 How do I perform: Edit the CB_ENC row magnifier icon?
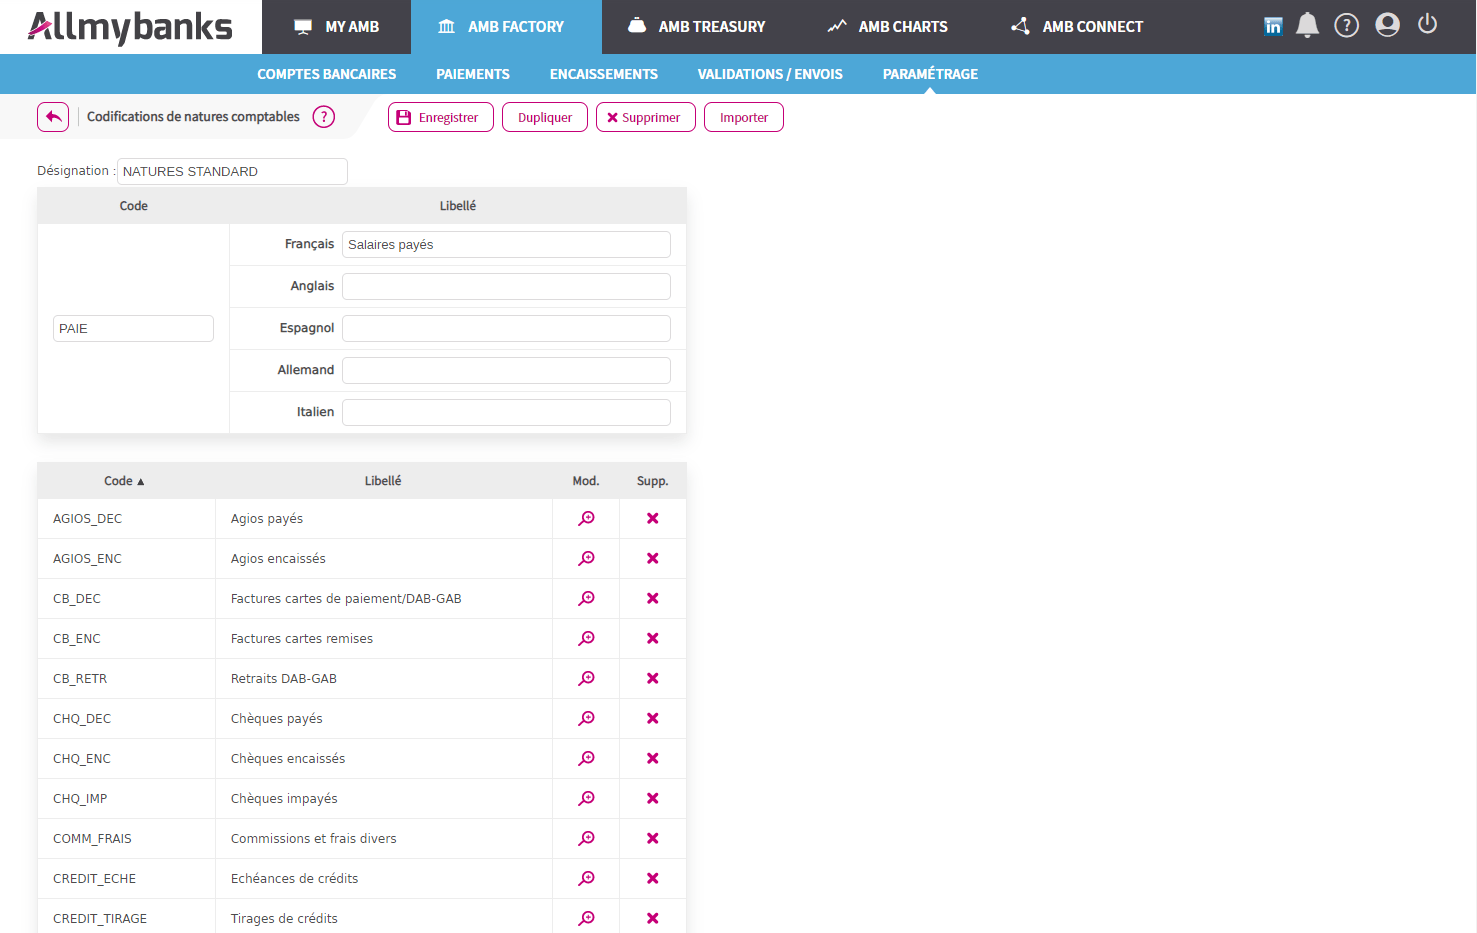(587, 638)
